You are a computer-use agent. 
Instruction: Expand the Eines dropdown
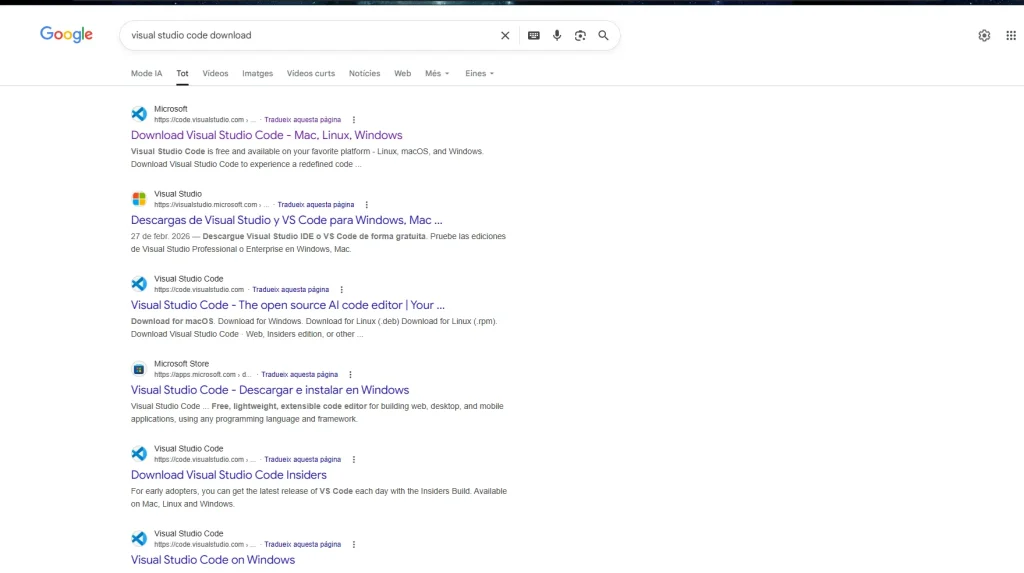point(479,73)
